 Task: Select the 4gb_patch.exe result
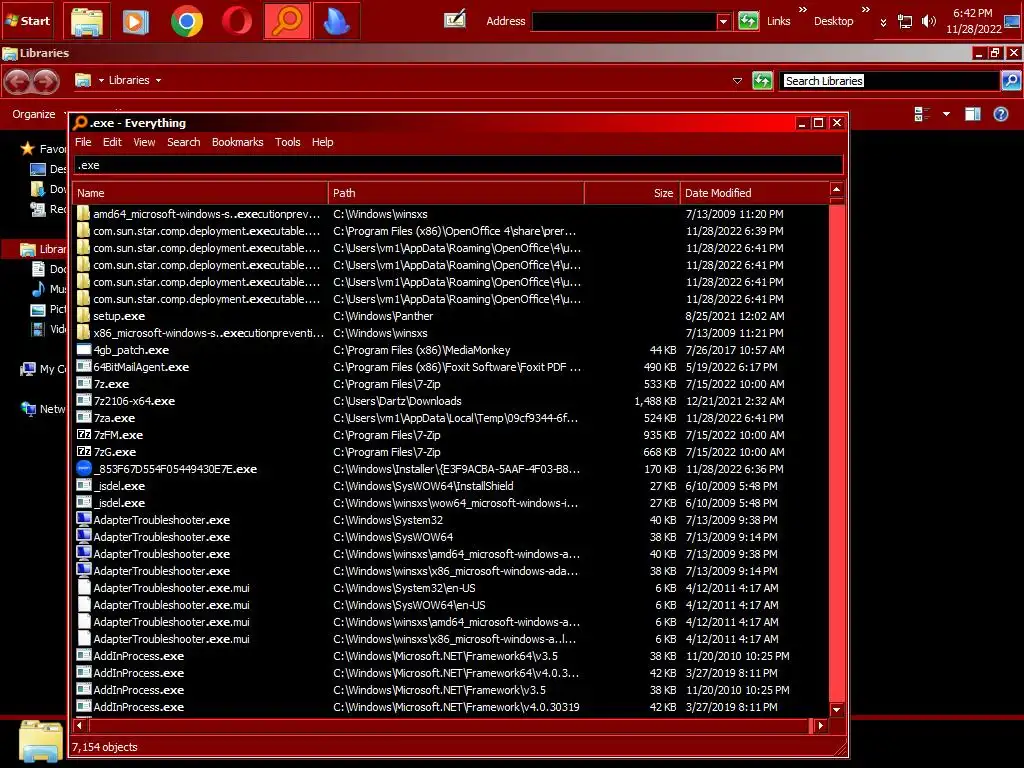pyautogui.click(x=451, y=349)
